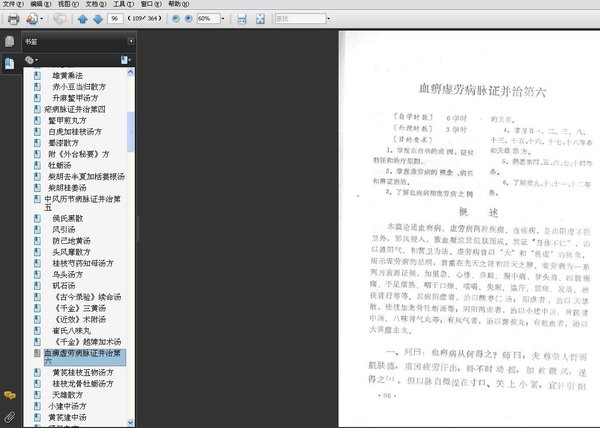Click the Print toolbar icon

13,19
